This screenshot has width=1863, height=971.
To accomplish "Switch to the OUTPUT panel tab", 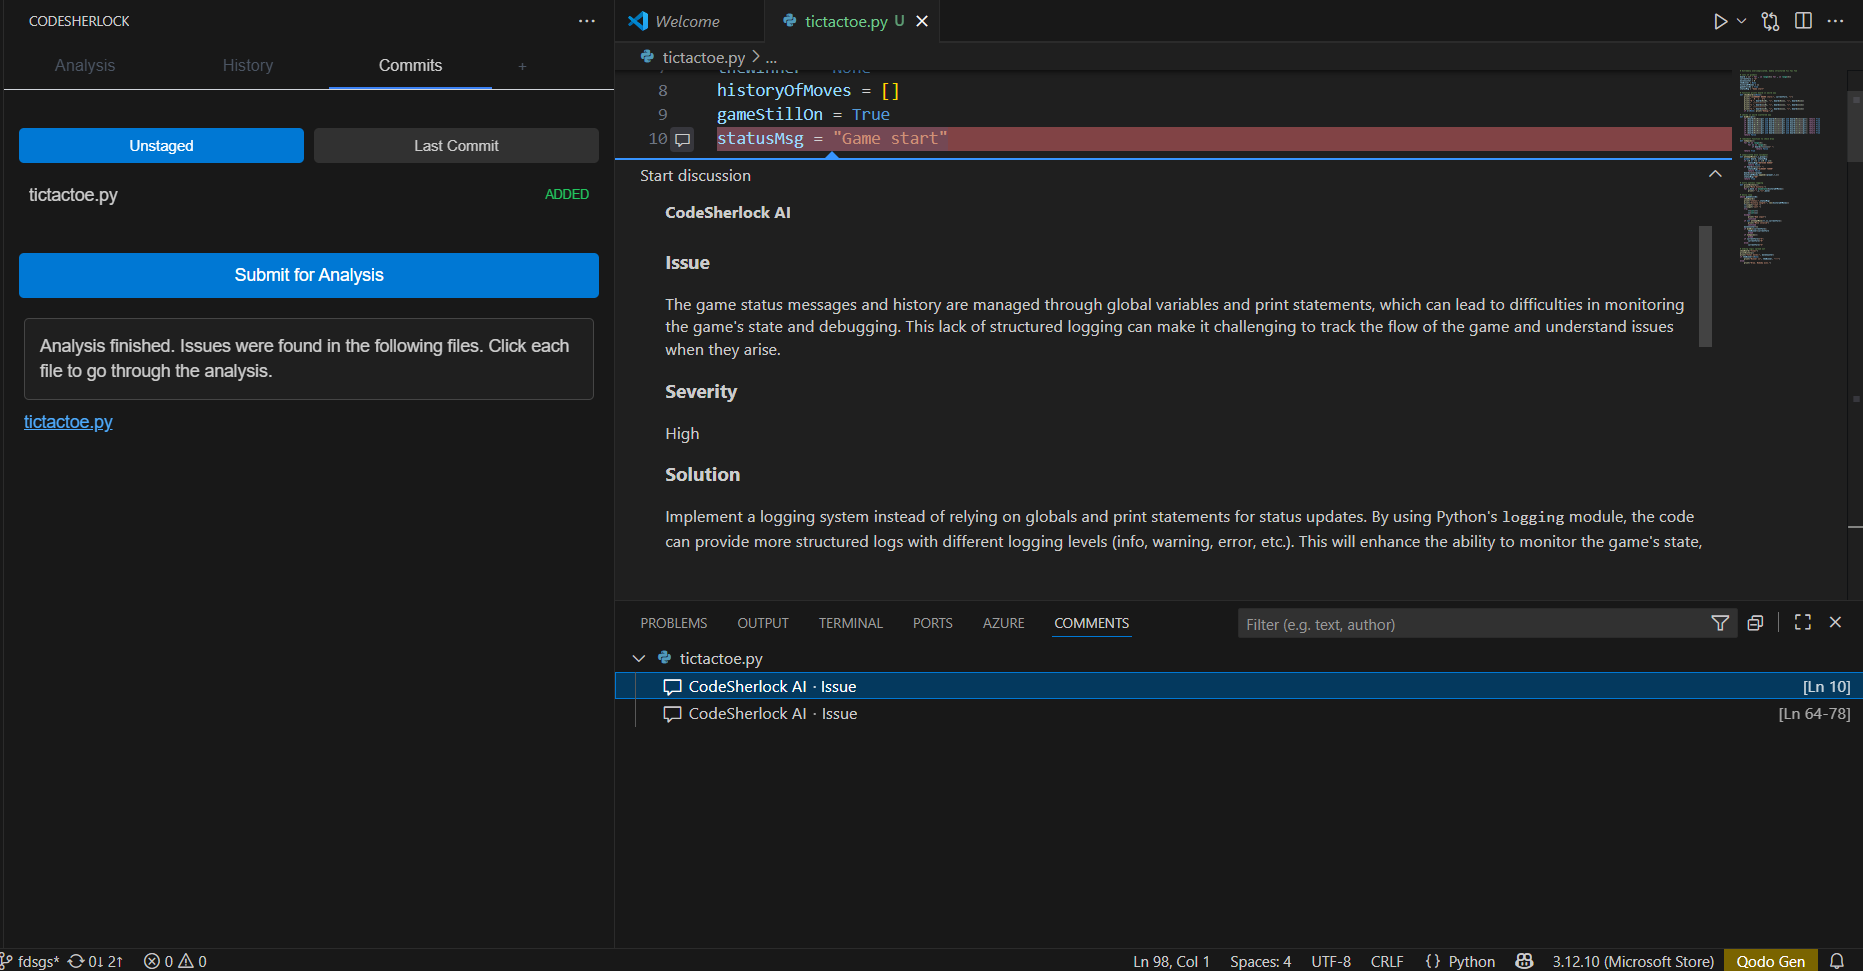I will 763,623.
